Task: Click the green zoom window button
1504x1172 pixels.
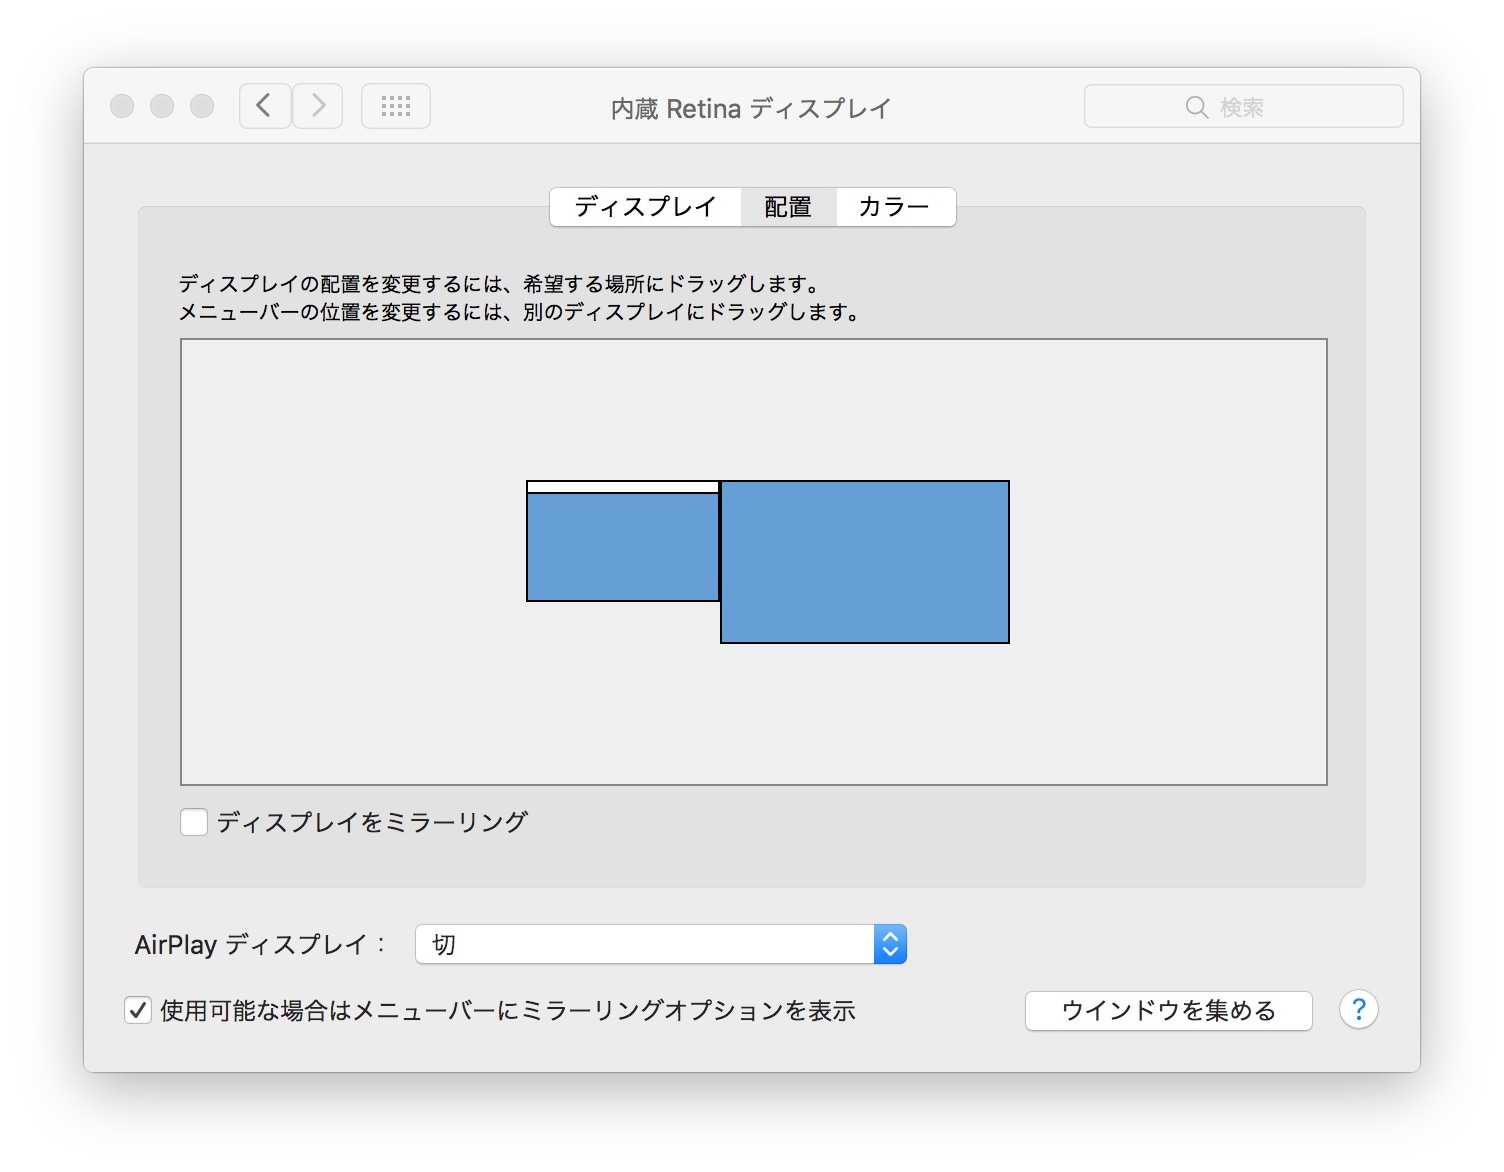Action: click(x=202, y=106)
